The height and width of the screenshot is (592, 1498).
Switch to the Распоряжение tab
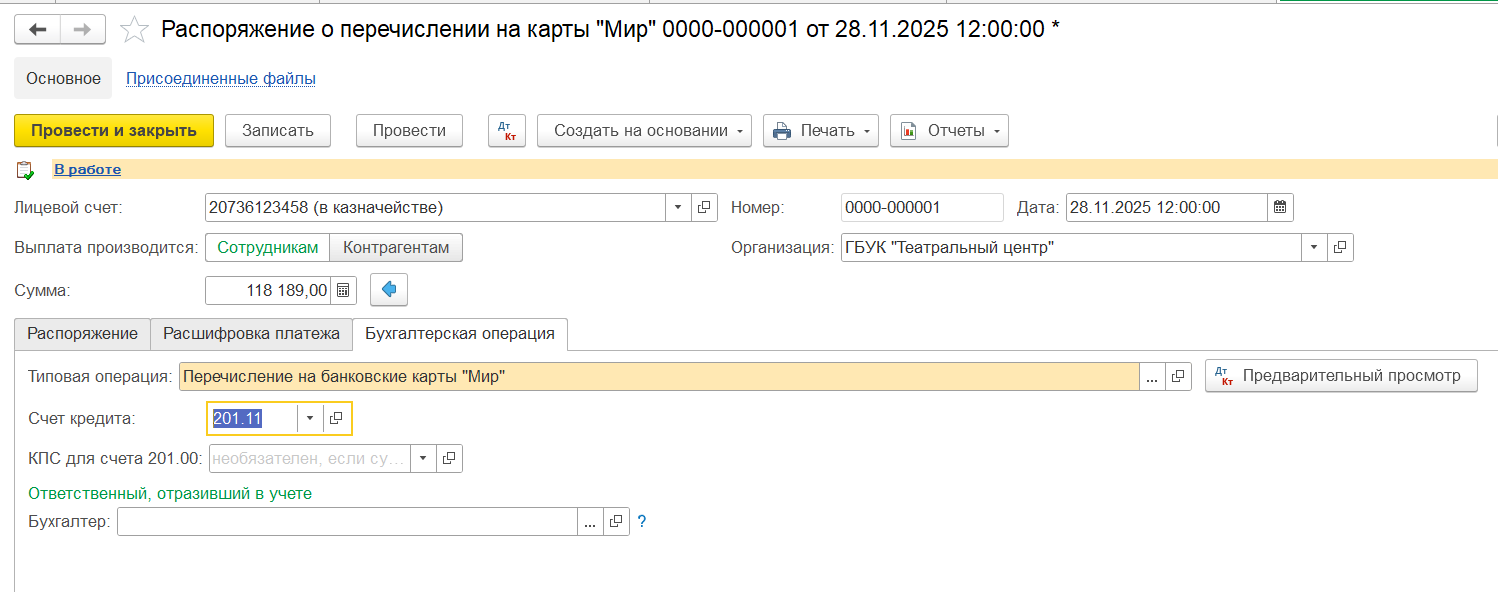point(82,334)
